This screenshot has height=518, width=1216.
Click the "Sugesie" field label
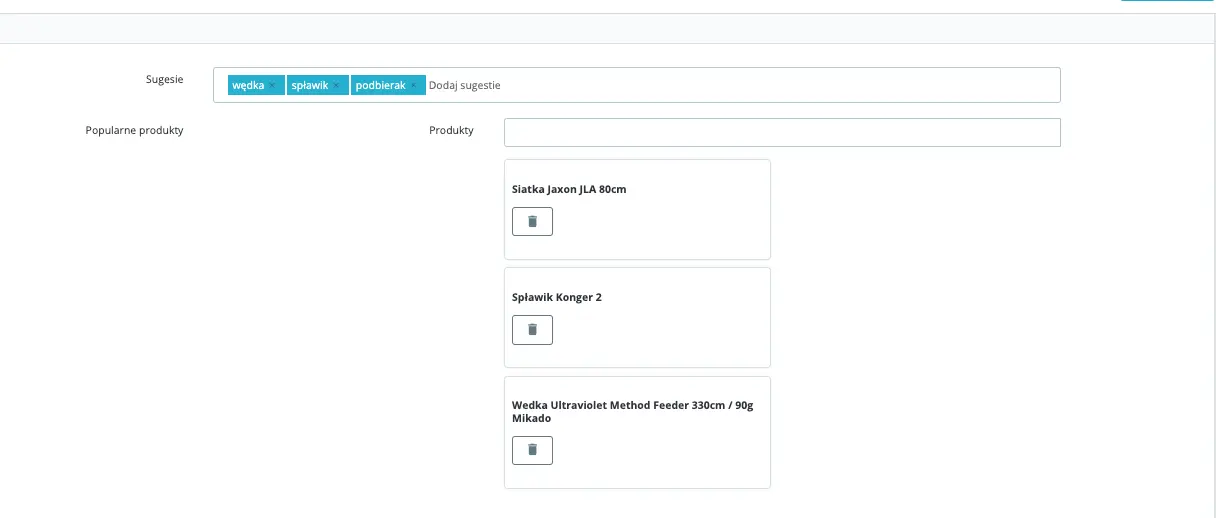coord(164,79)
